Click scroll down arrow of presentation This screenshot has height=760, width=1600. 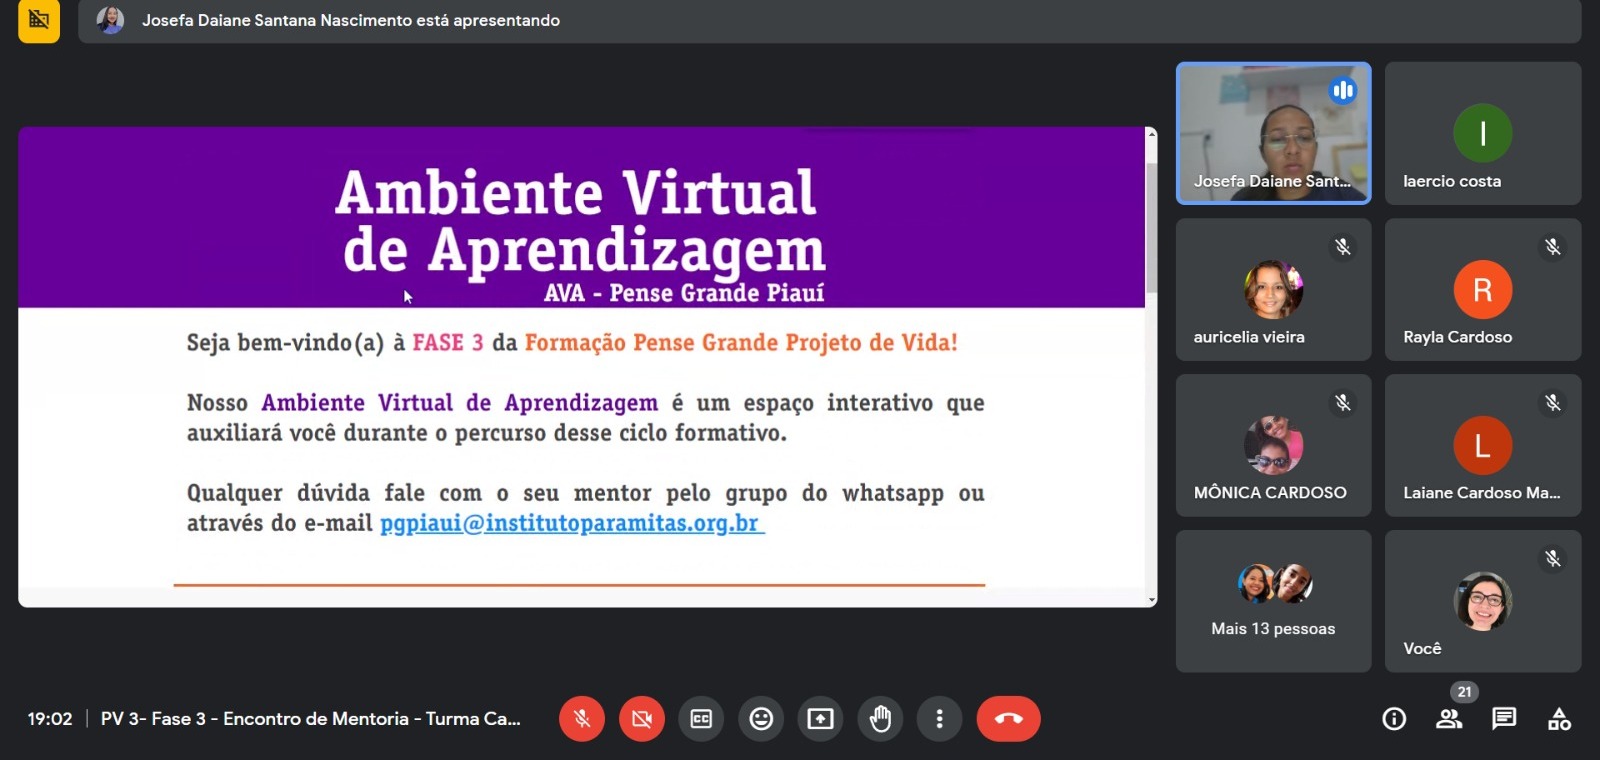[1152, 600]
